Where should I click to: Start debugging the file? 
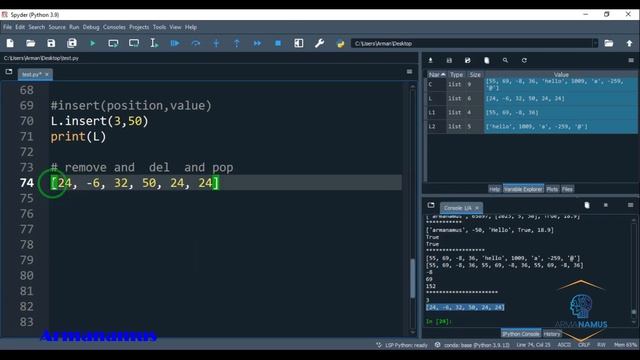tap(175, 43)
